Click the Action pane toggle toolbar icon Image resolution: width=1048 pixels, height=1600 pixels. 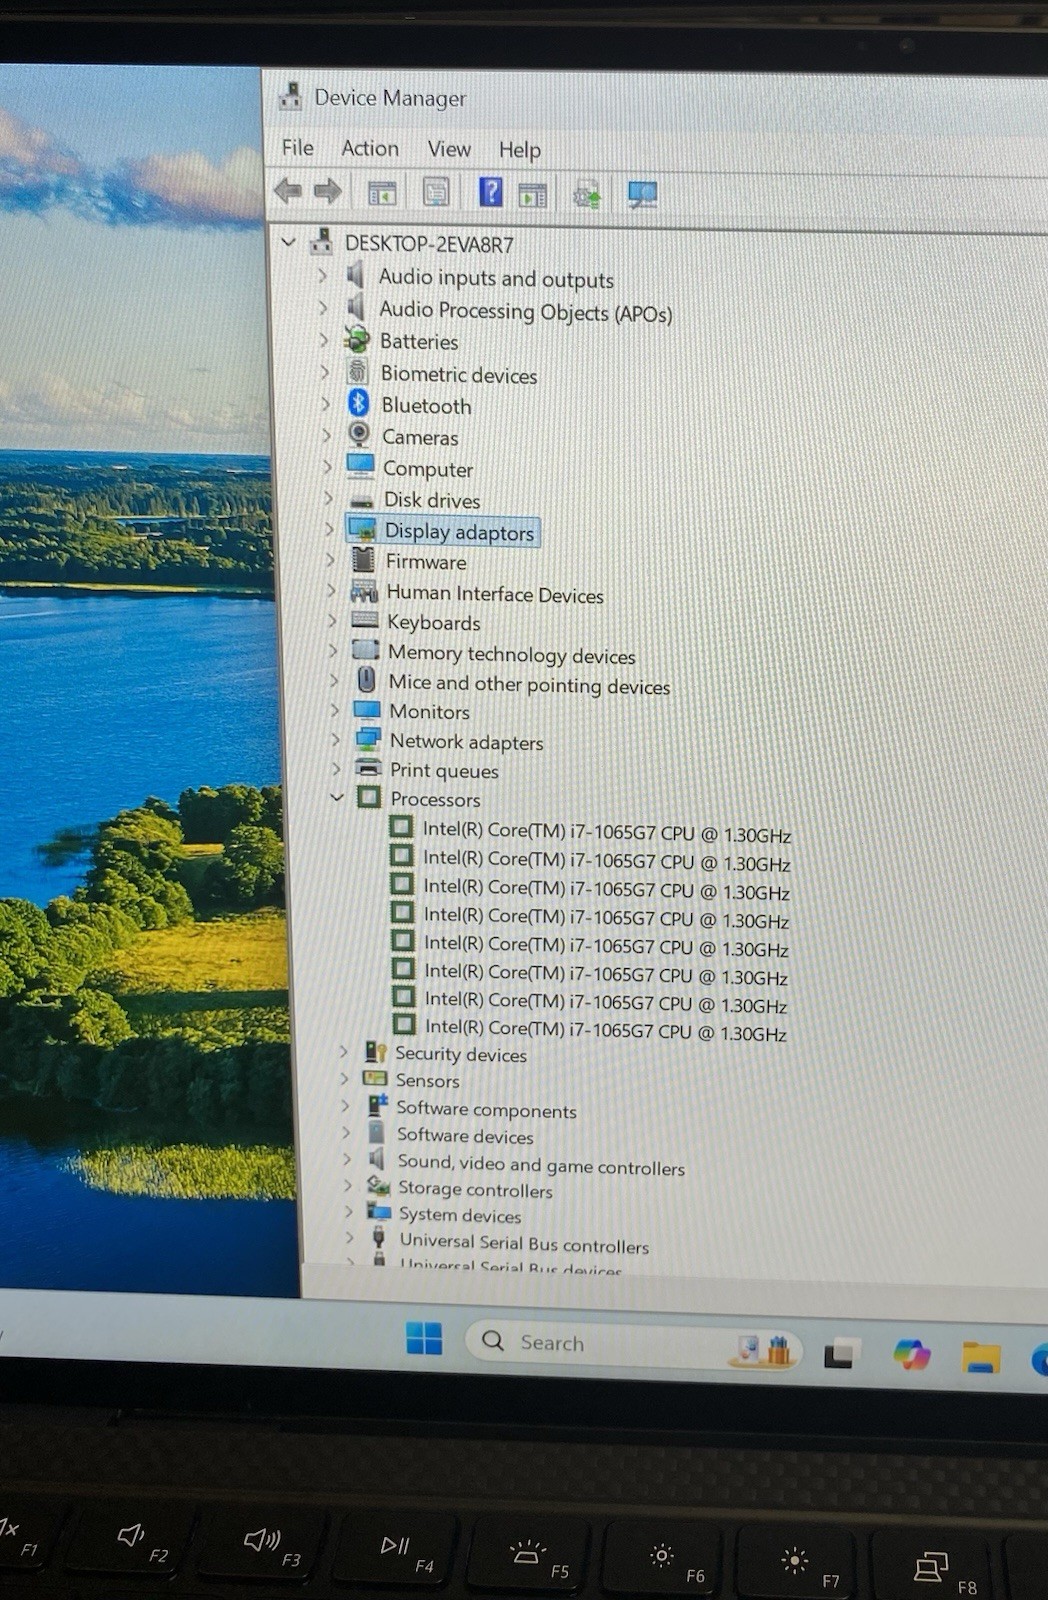coord(533,194)
